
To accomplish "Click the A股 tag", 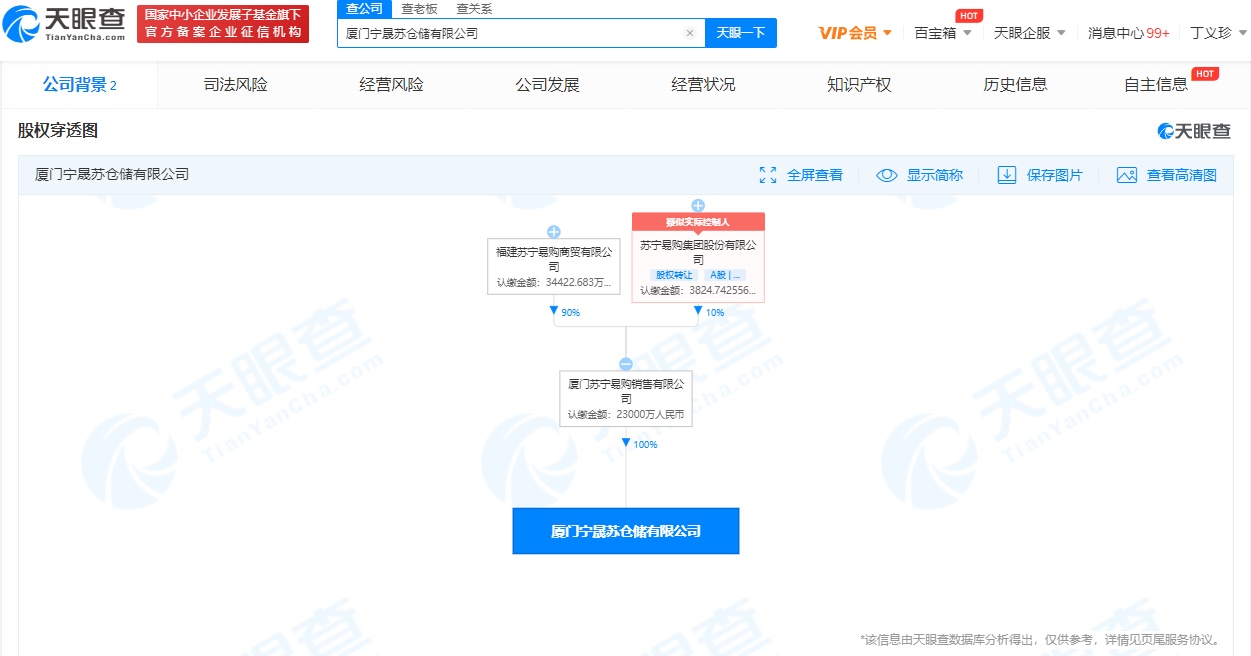I will pyautogui.click(x=724, y=275).
